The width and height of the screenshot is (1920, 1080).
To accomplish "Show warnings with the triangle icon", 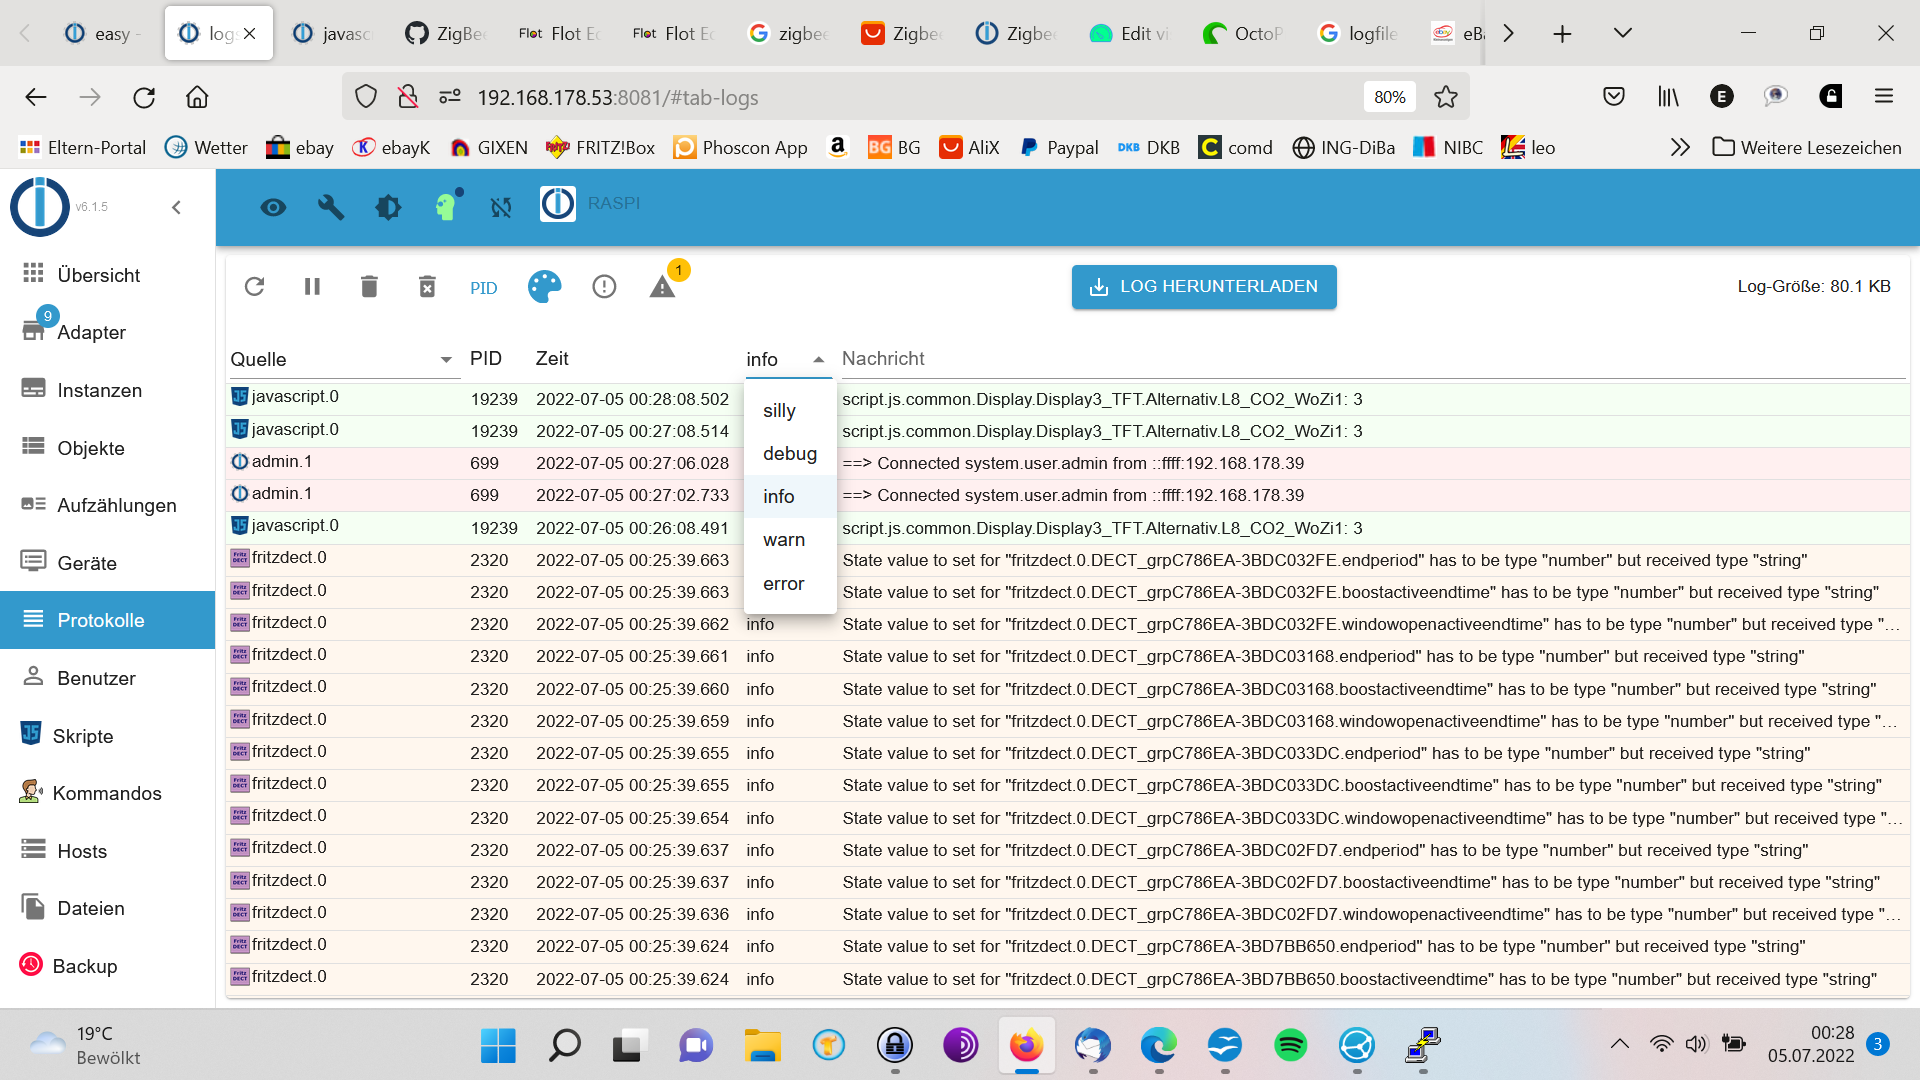I will coord(662,288).
